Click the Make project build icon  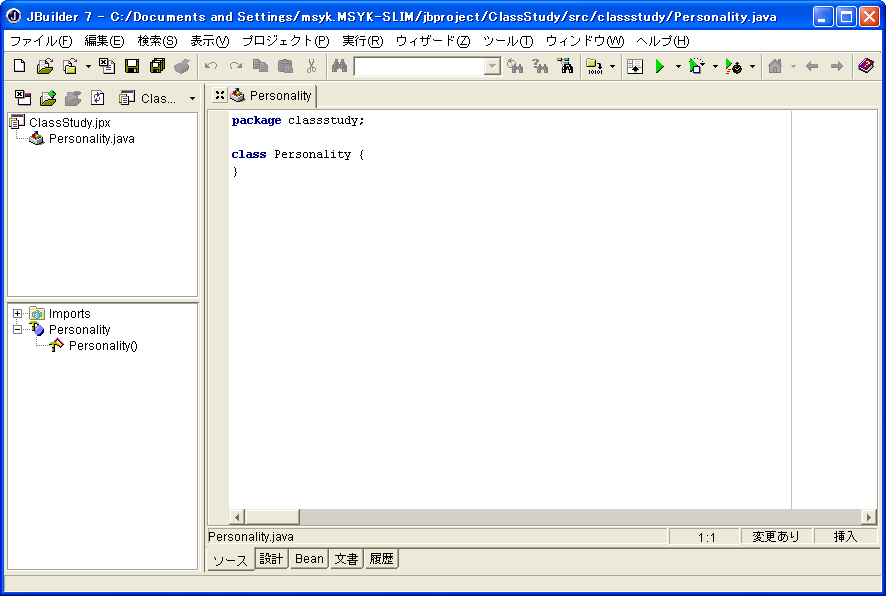[x=594, y=67]
